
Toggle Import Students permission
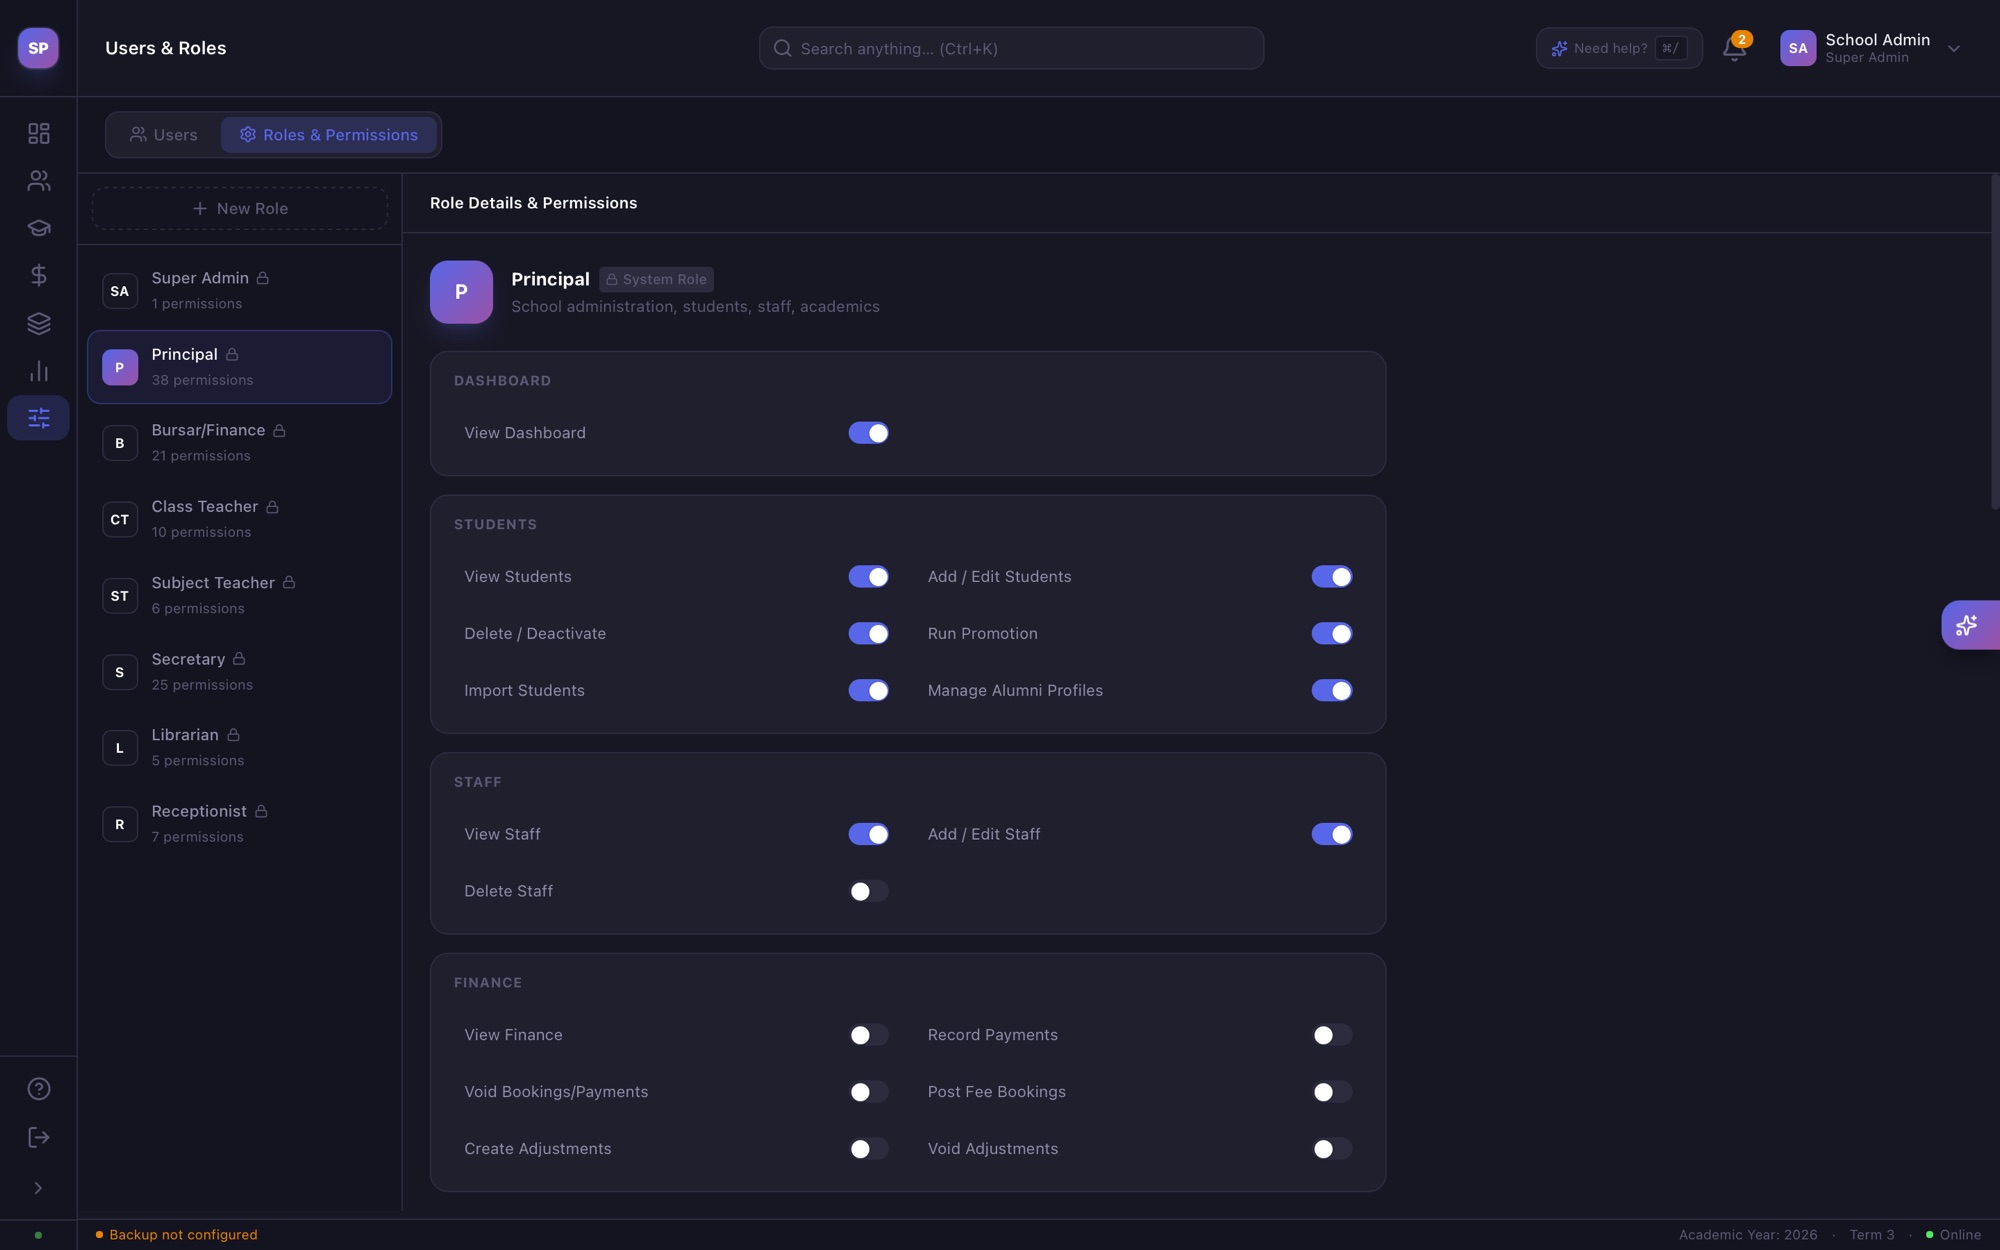(868, 691)
